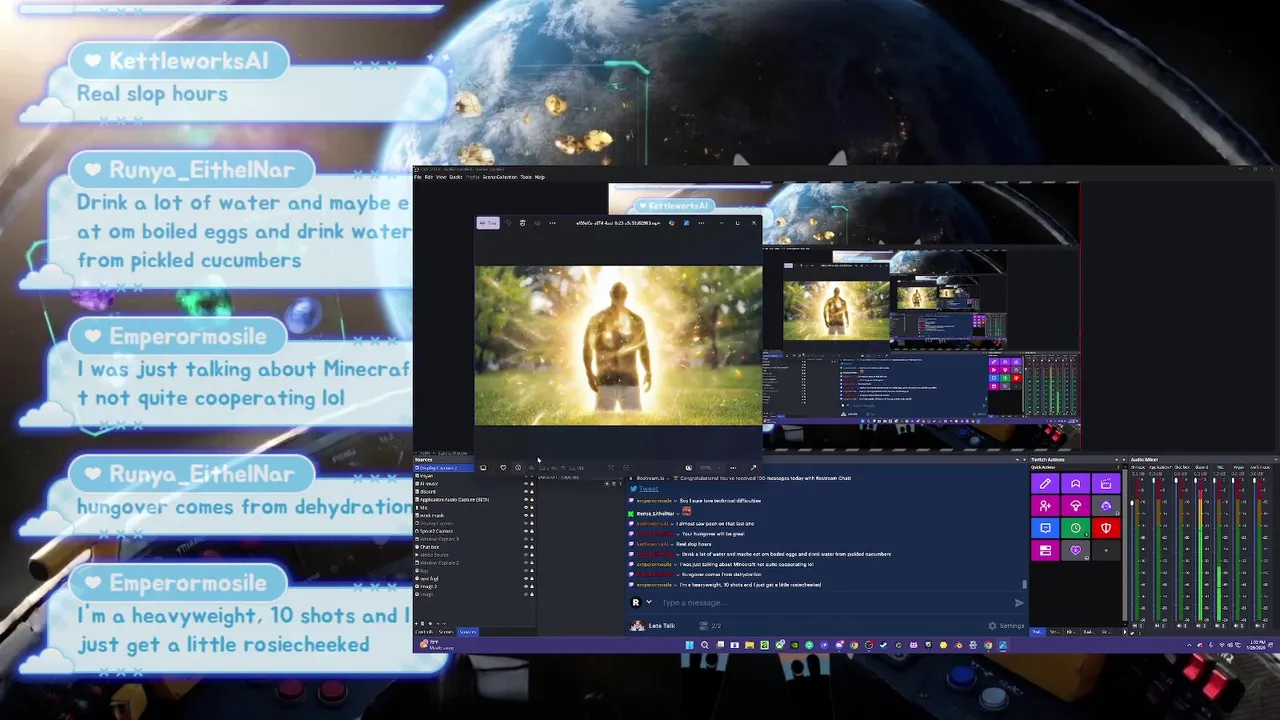Open the Tweet link in chat
Viewport: 1280px width, 720px height.
(649, 489)
